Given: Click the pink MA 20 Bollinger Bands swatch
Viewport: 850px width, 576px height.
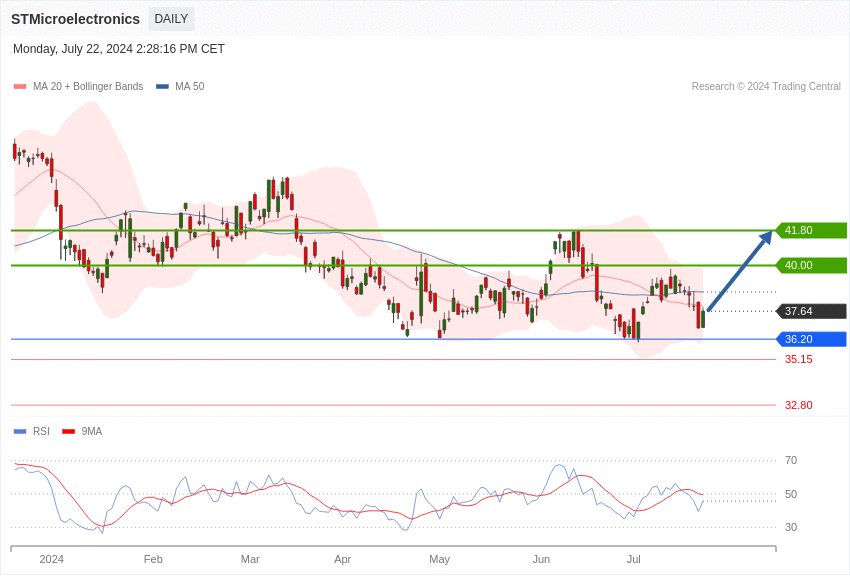Looking at the screenshot, I should tap(20, 87).
